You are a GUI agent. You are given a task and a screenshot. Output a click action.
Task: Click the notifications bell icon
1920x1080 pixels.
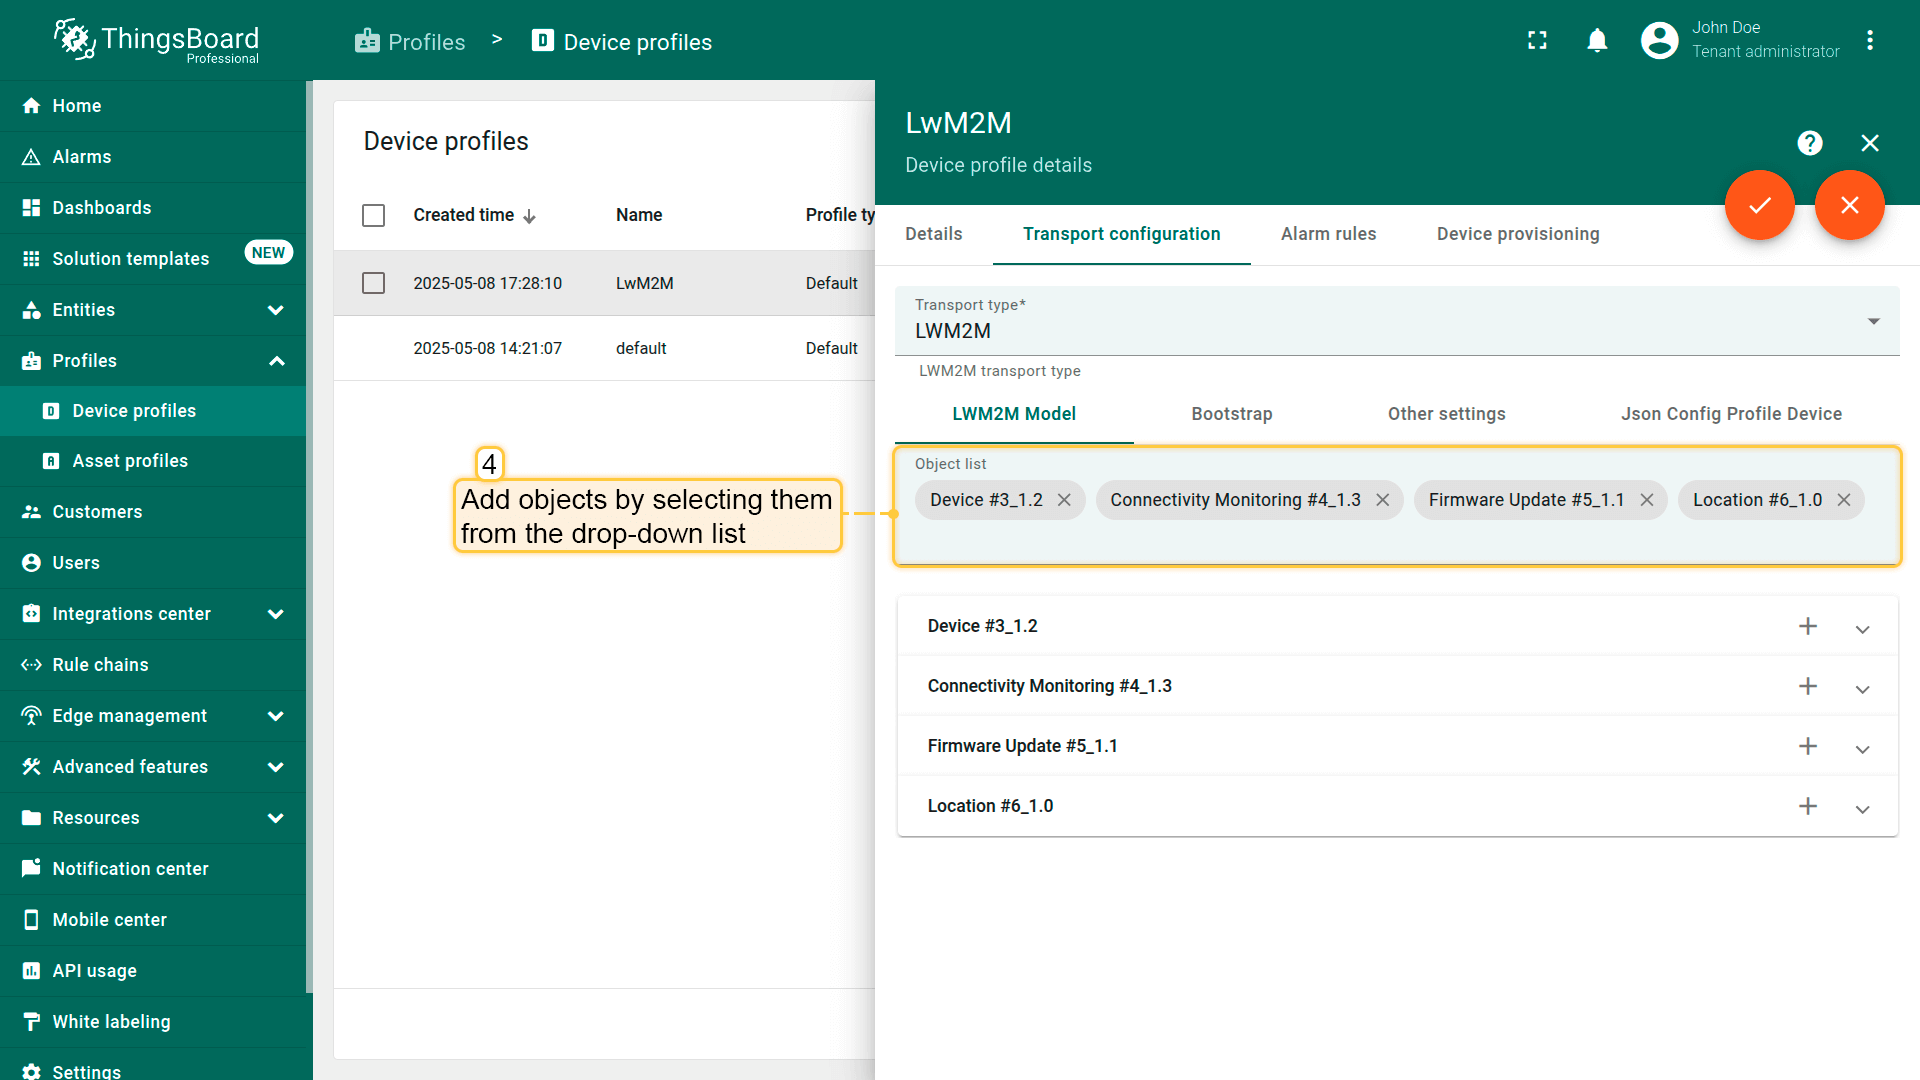point(1597,41)
